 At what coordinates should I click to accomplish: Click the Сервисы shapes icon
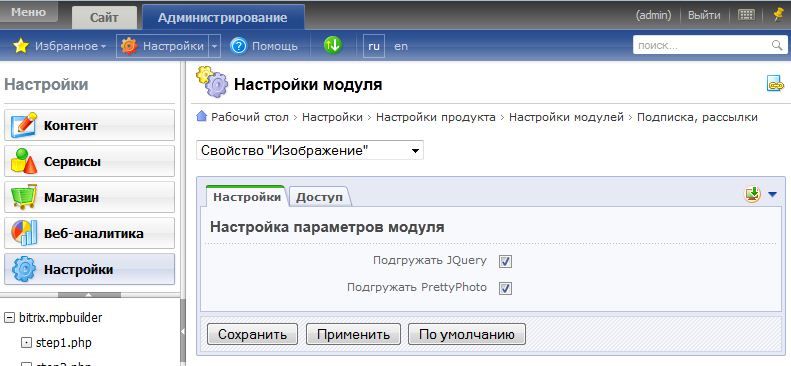point(24,161)
